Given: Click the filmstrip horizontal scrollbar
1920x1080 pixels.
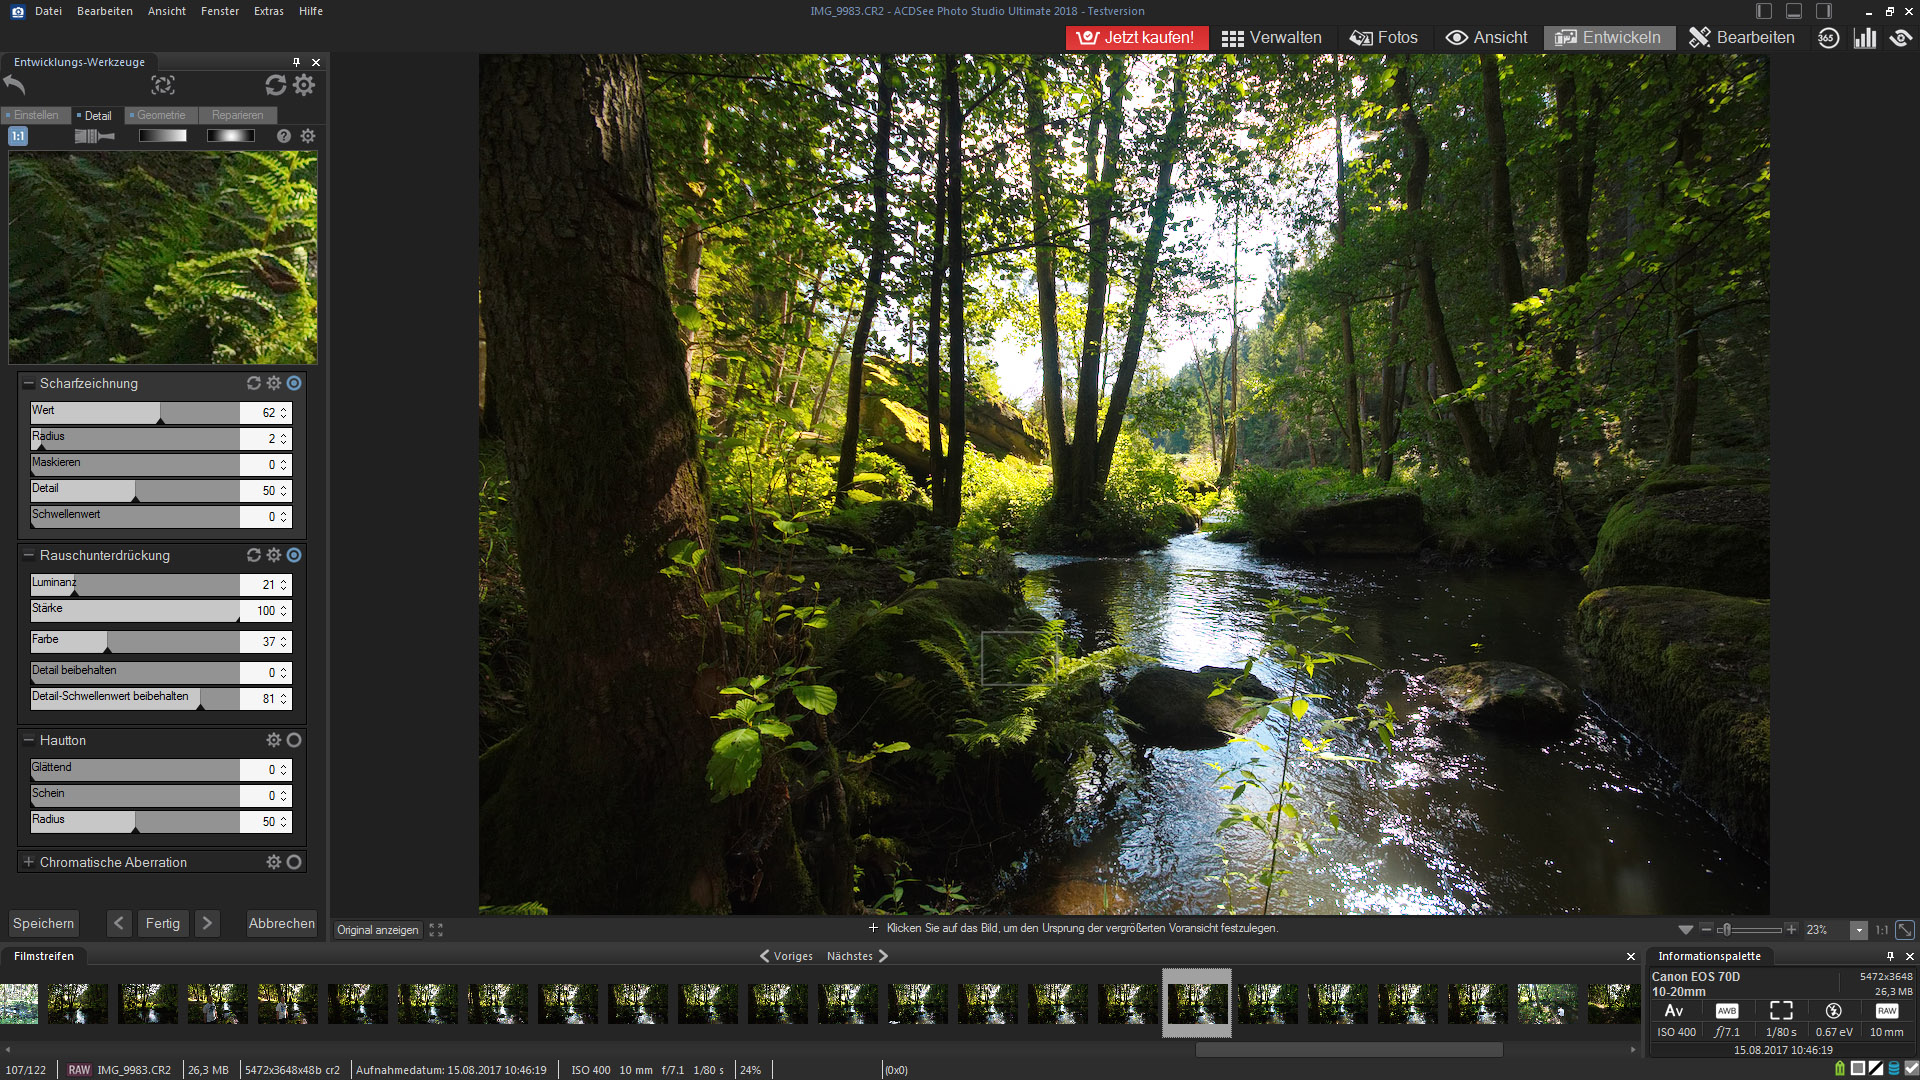Looking at the screenshot, I should click(1349, 1050).
